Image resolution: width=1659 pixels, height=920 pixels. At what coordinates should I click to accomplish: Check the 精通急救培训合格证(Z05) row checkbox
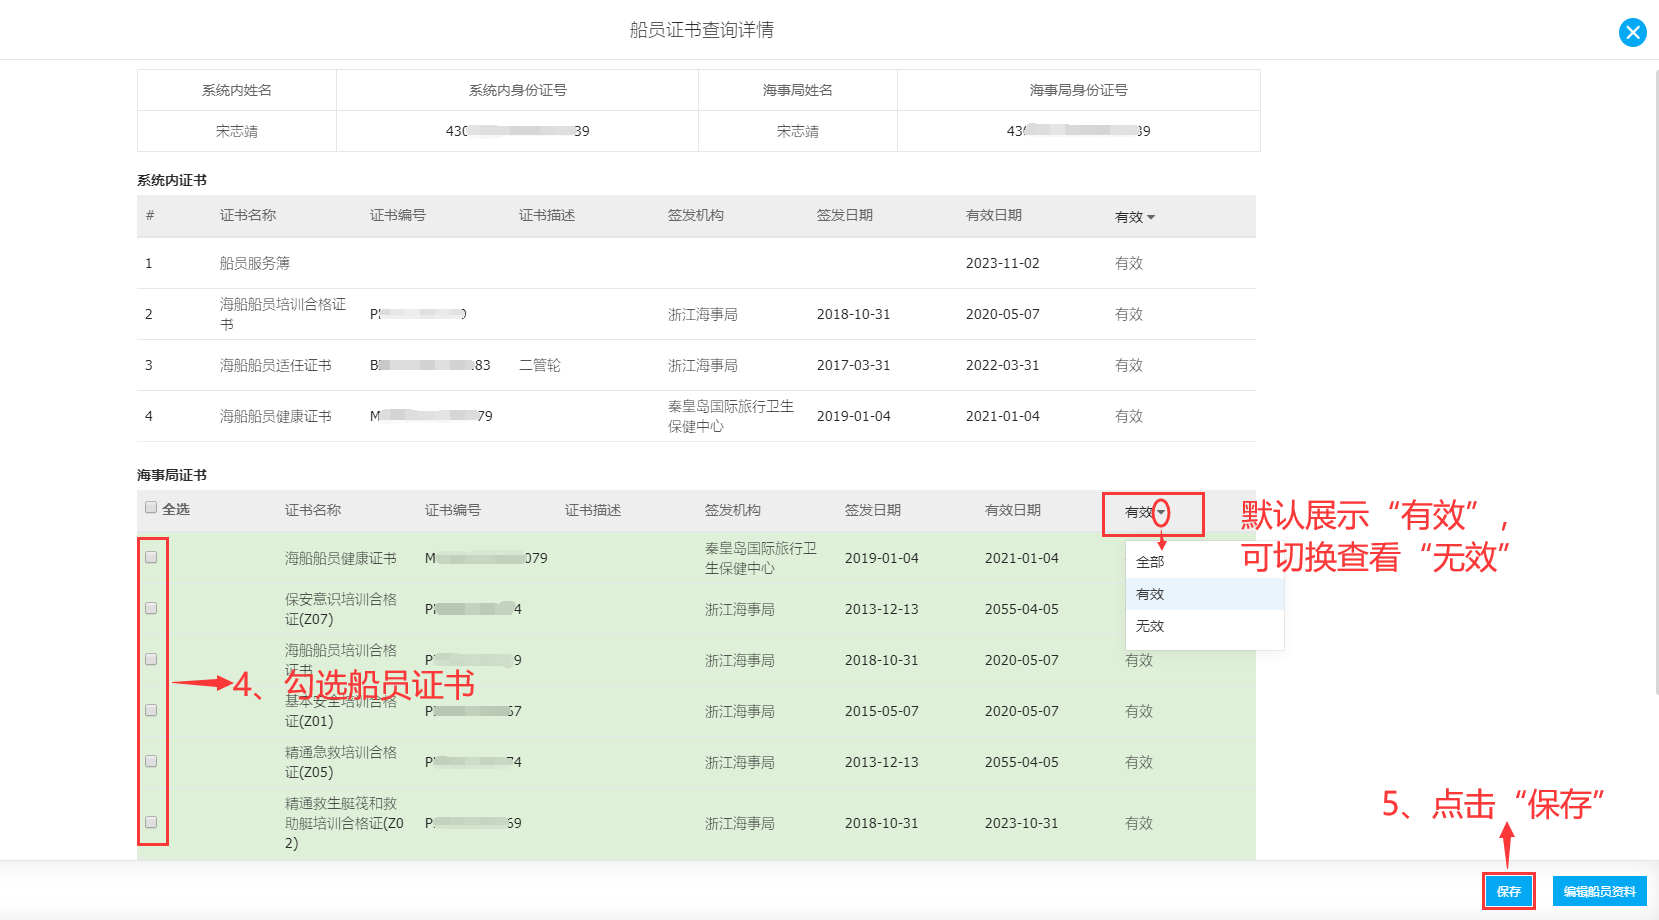[x=151, y=761]
